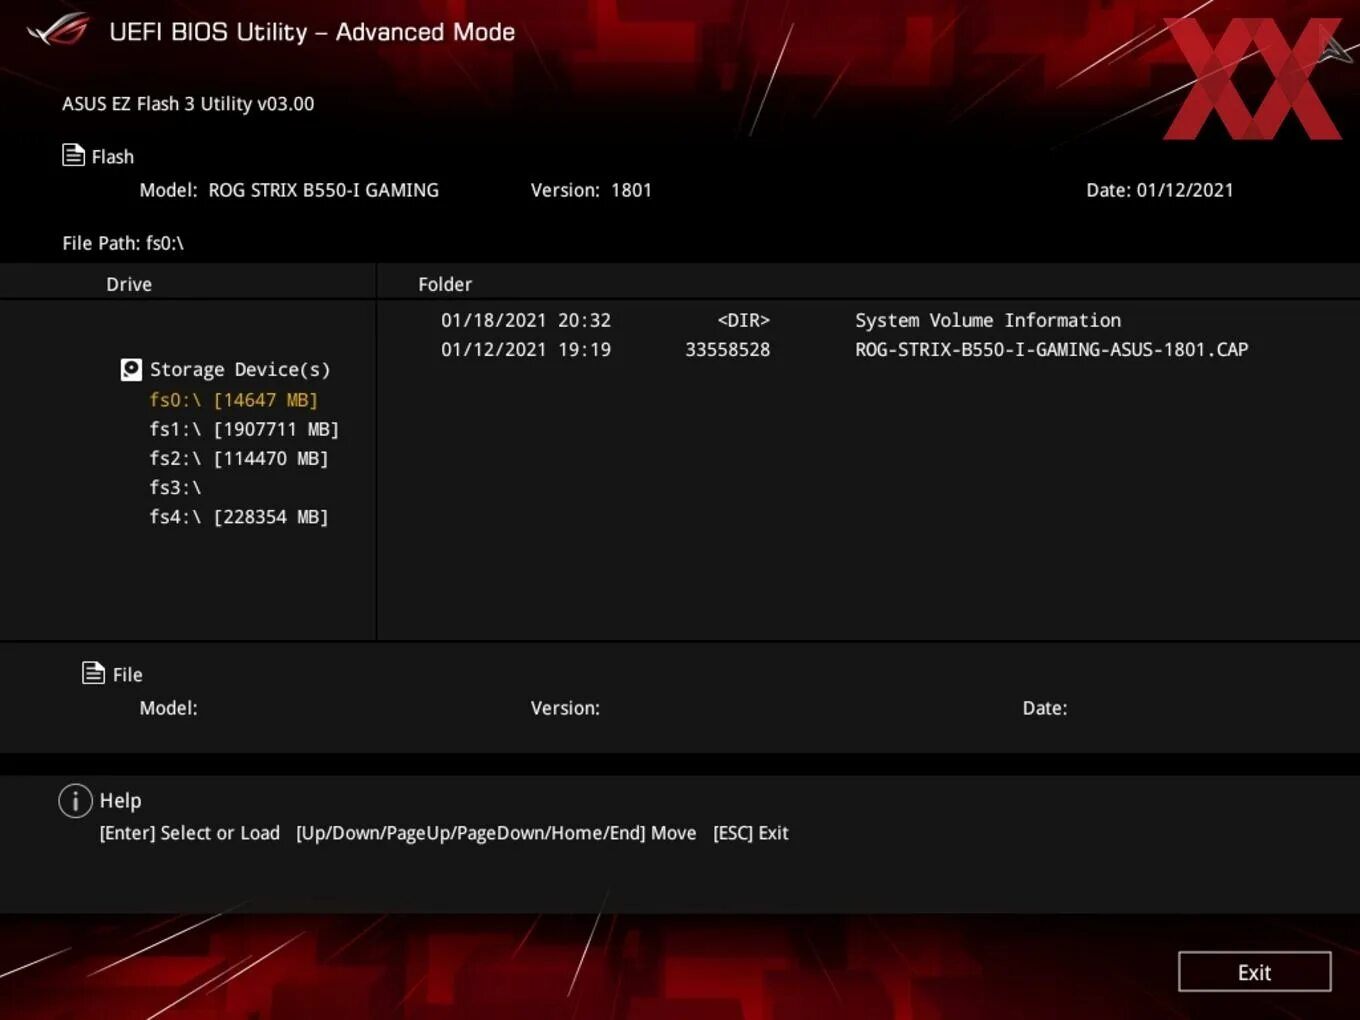Click the Flash section document icon
Image resolution: width=1360 pixels, height=1020 pixels.
(73, 155)
